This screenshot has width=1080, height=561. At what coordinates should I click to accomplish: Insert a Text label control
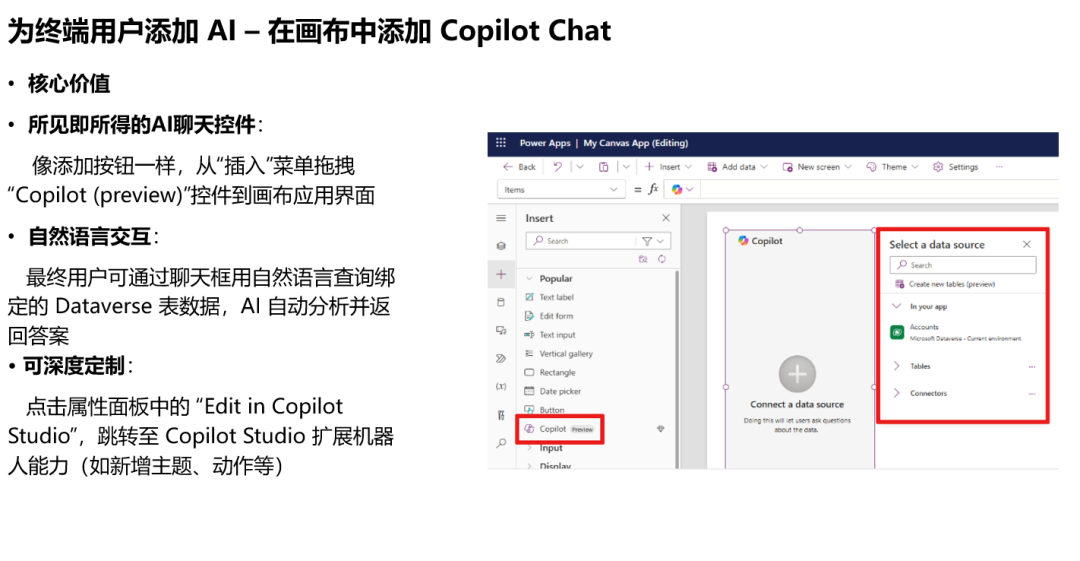549,297
